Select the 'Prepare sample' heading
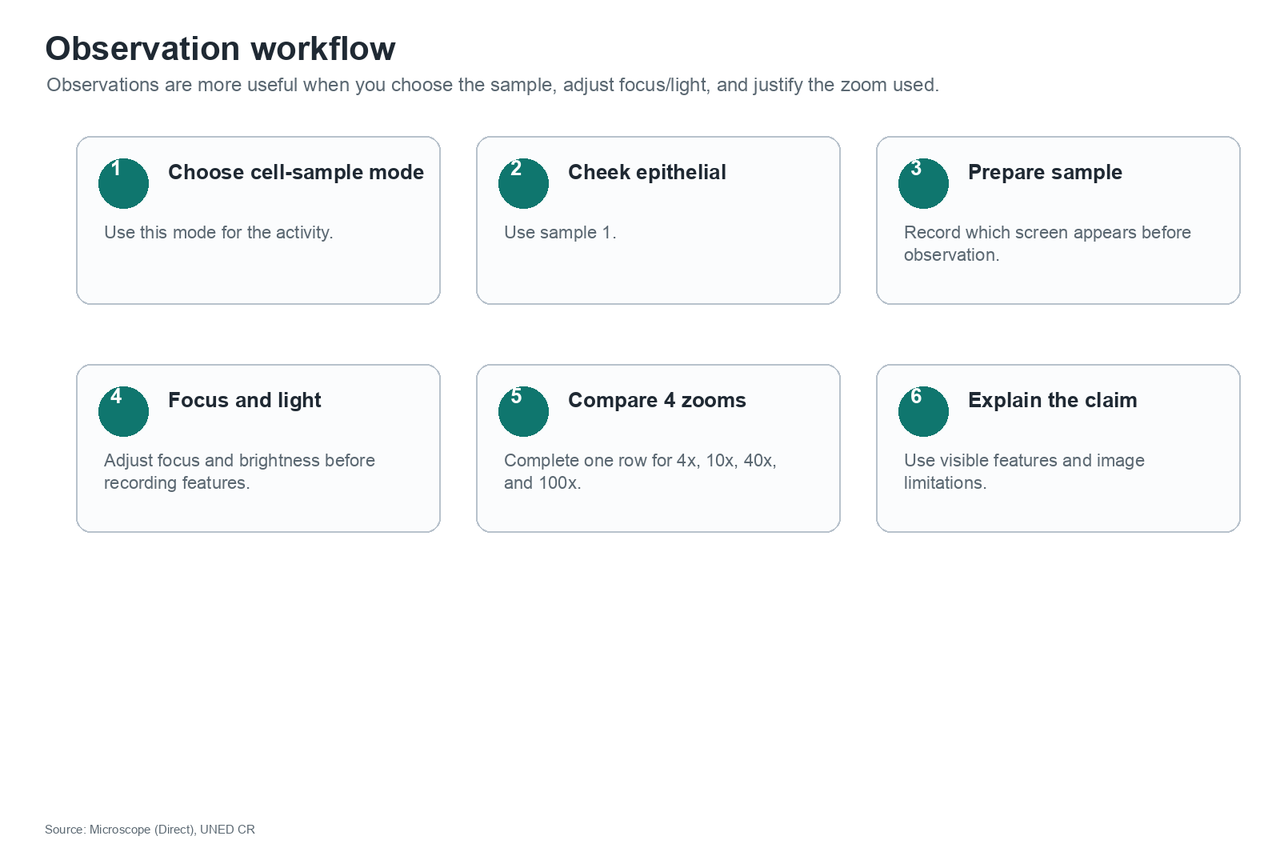 click(1045, 172)
